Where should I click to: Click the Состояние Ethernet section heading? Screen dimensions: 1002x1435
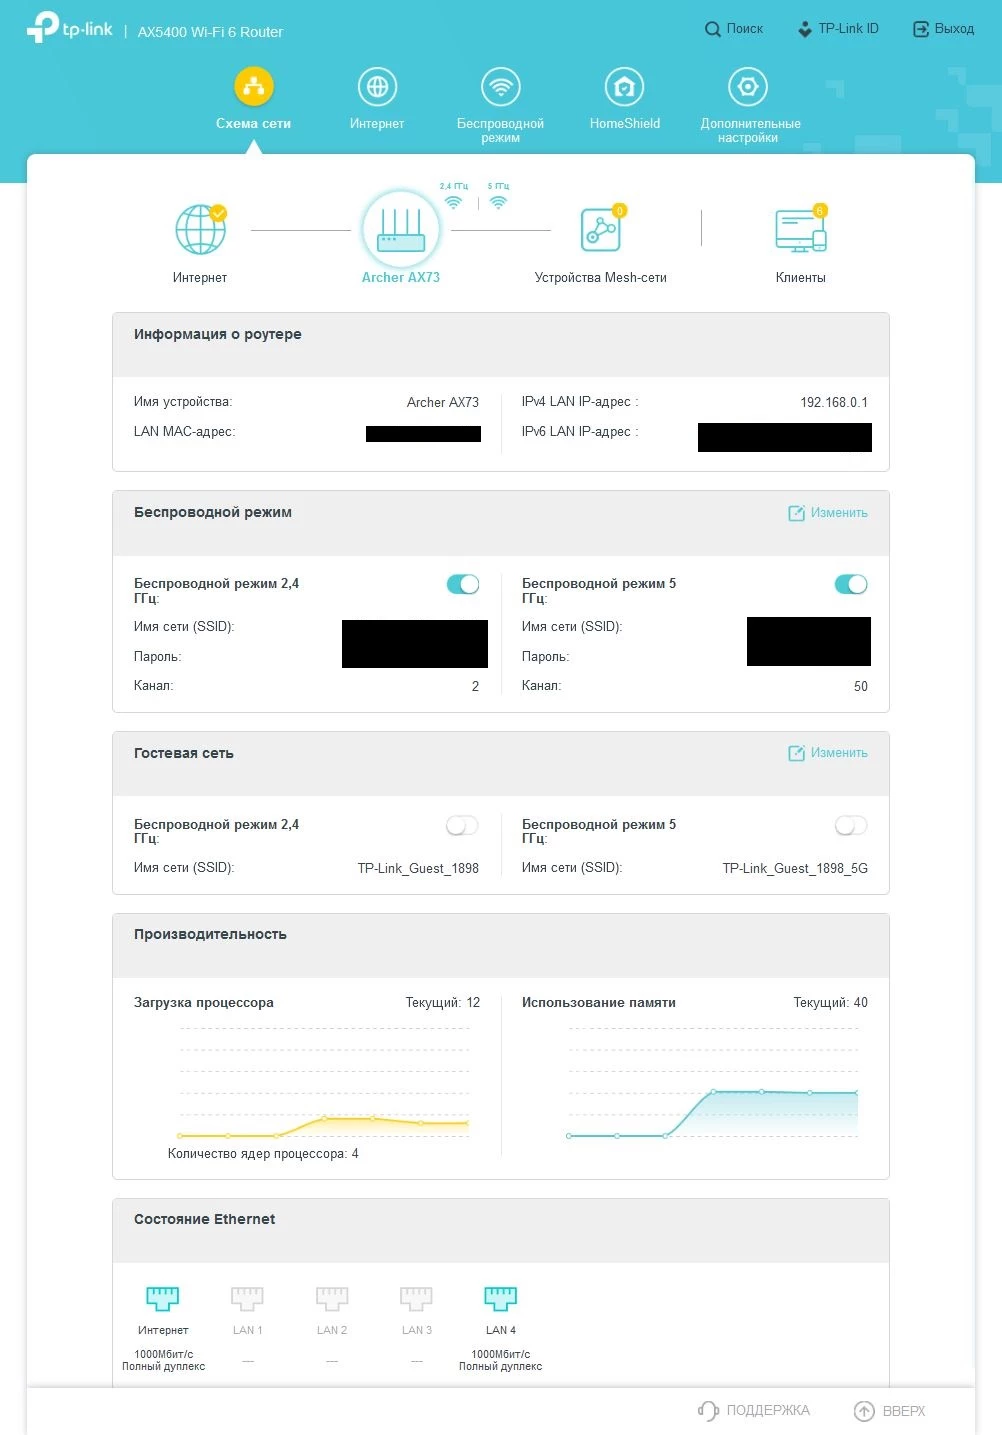tap(205, 1219)
